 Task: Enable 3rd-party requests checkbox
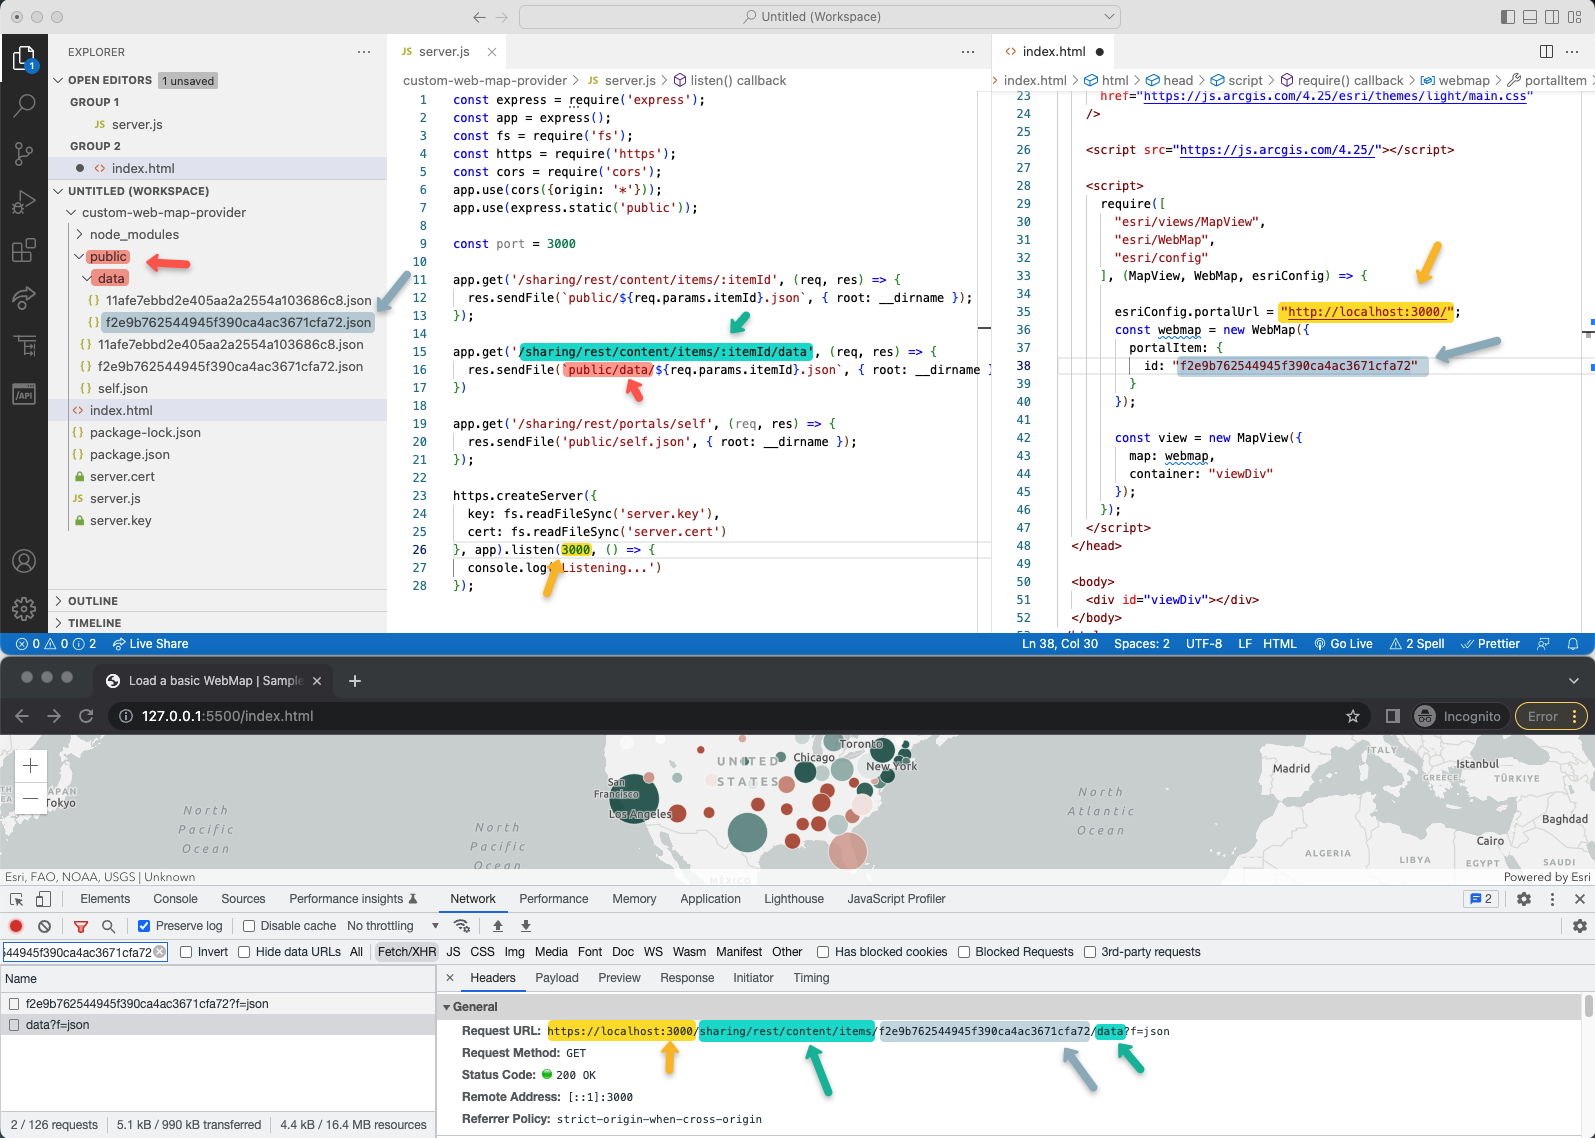(1090, 952)
